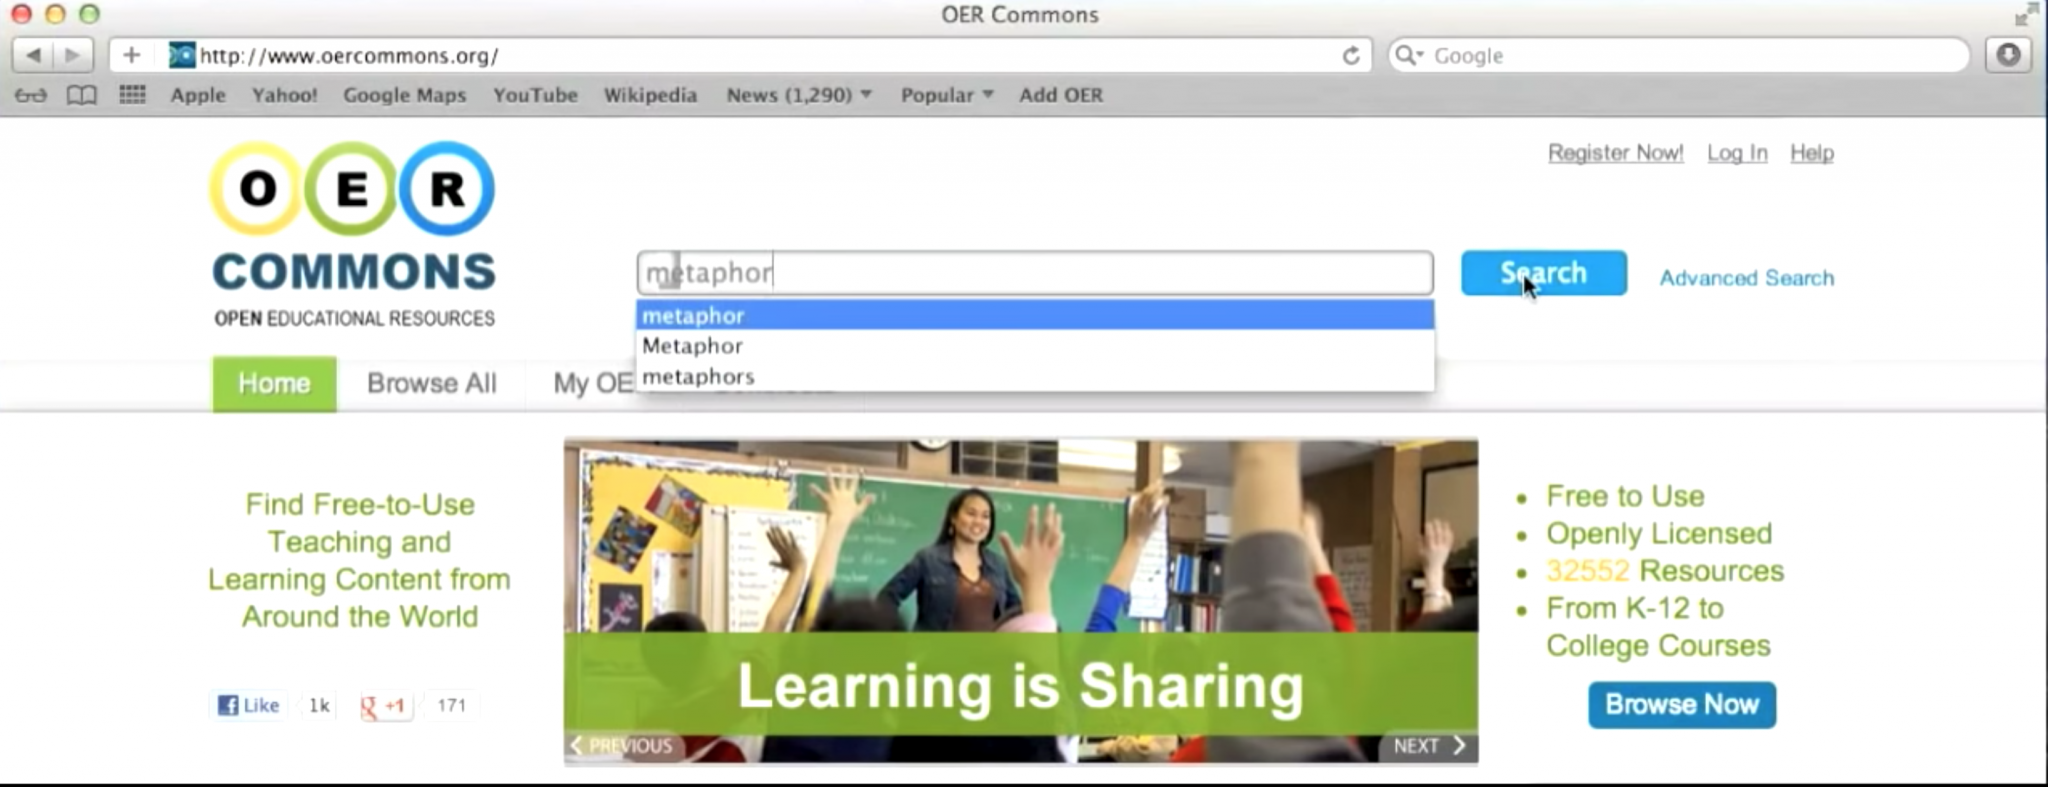This screenshot has height=787, width=2048.
Task: Click the Google +1 button
Action: [x=385, y=705]
